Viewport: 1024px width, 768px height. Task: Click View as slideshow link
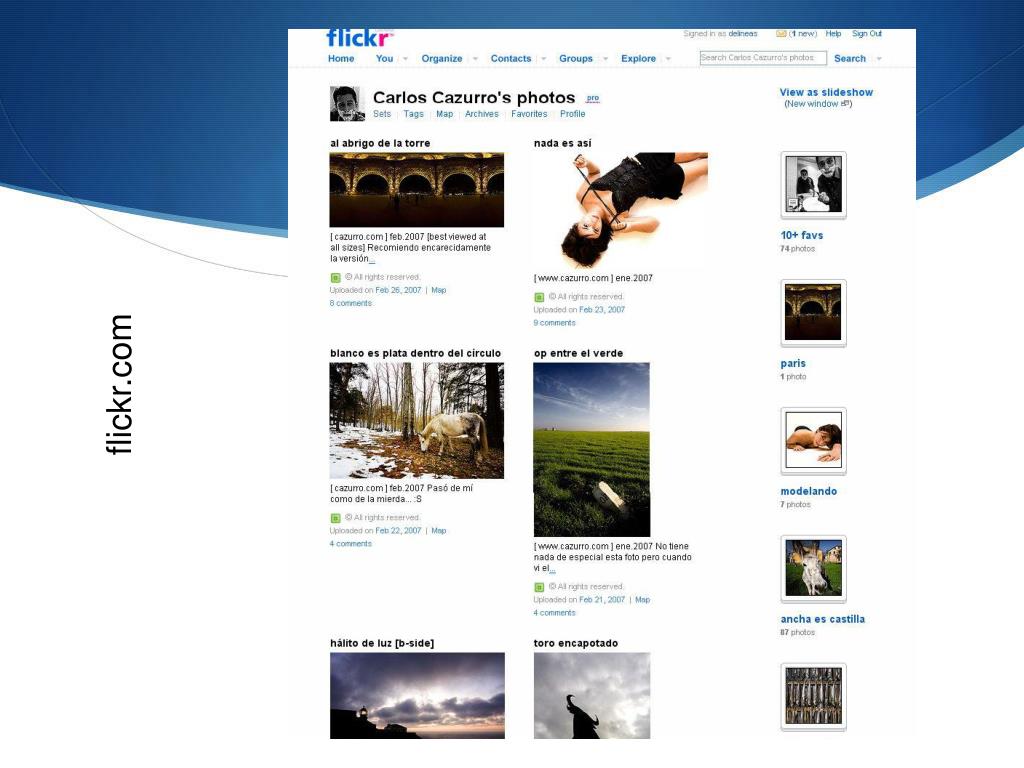point(826,93)
